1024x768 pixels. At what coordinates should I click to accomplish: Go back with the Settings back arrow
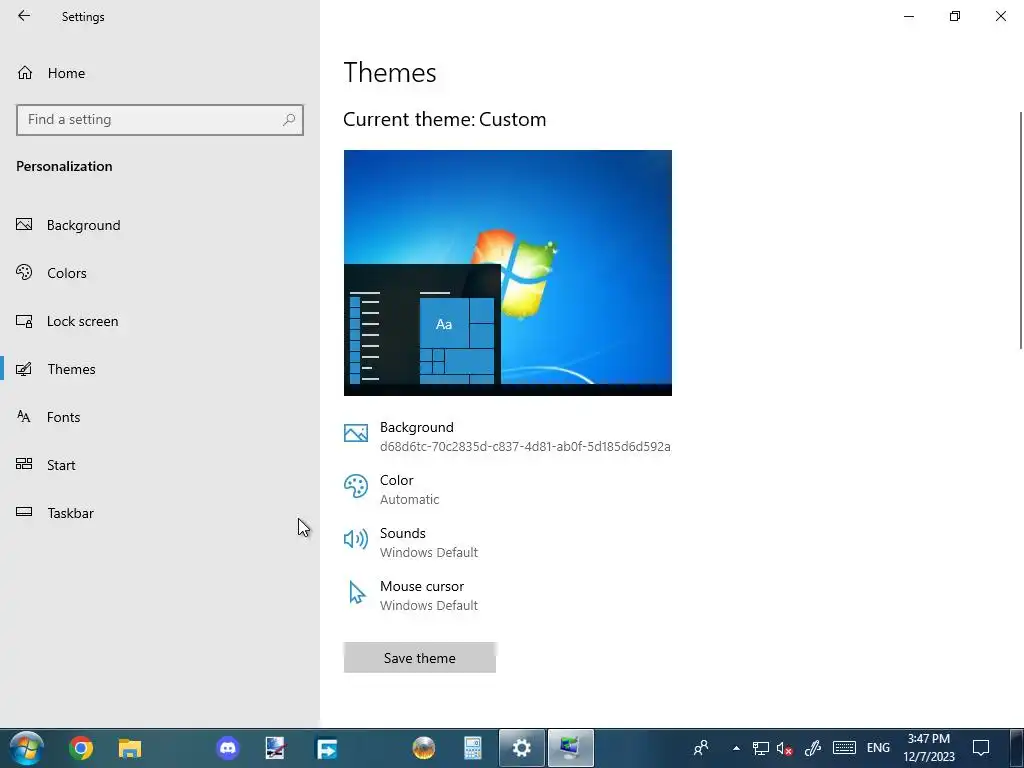pyautogui.click(x=24, y=16)
